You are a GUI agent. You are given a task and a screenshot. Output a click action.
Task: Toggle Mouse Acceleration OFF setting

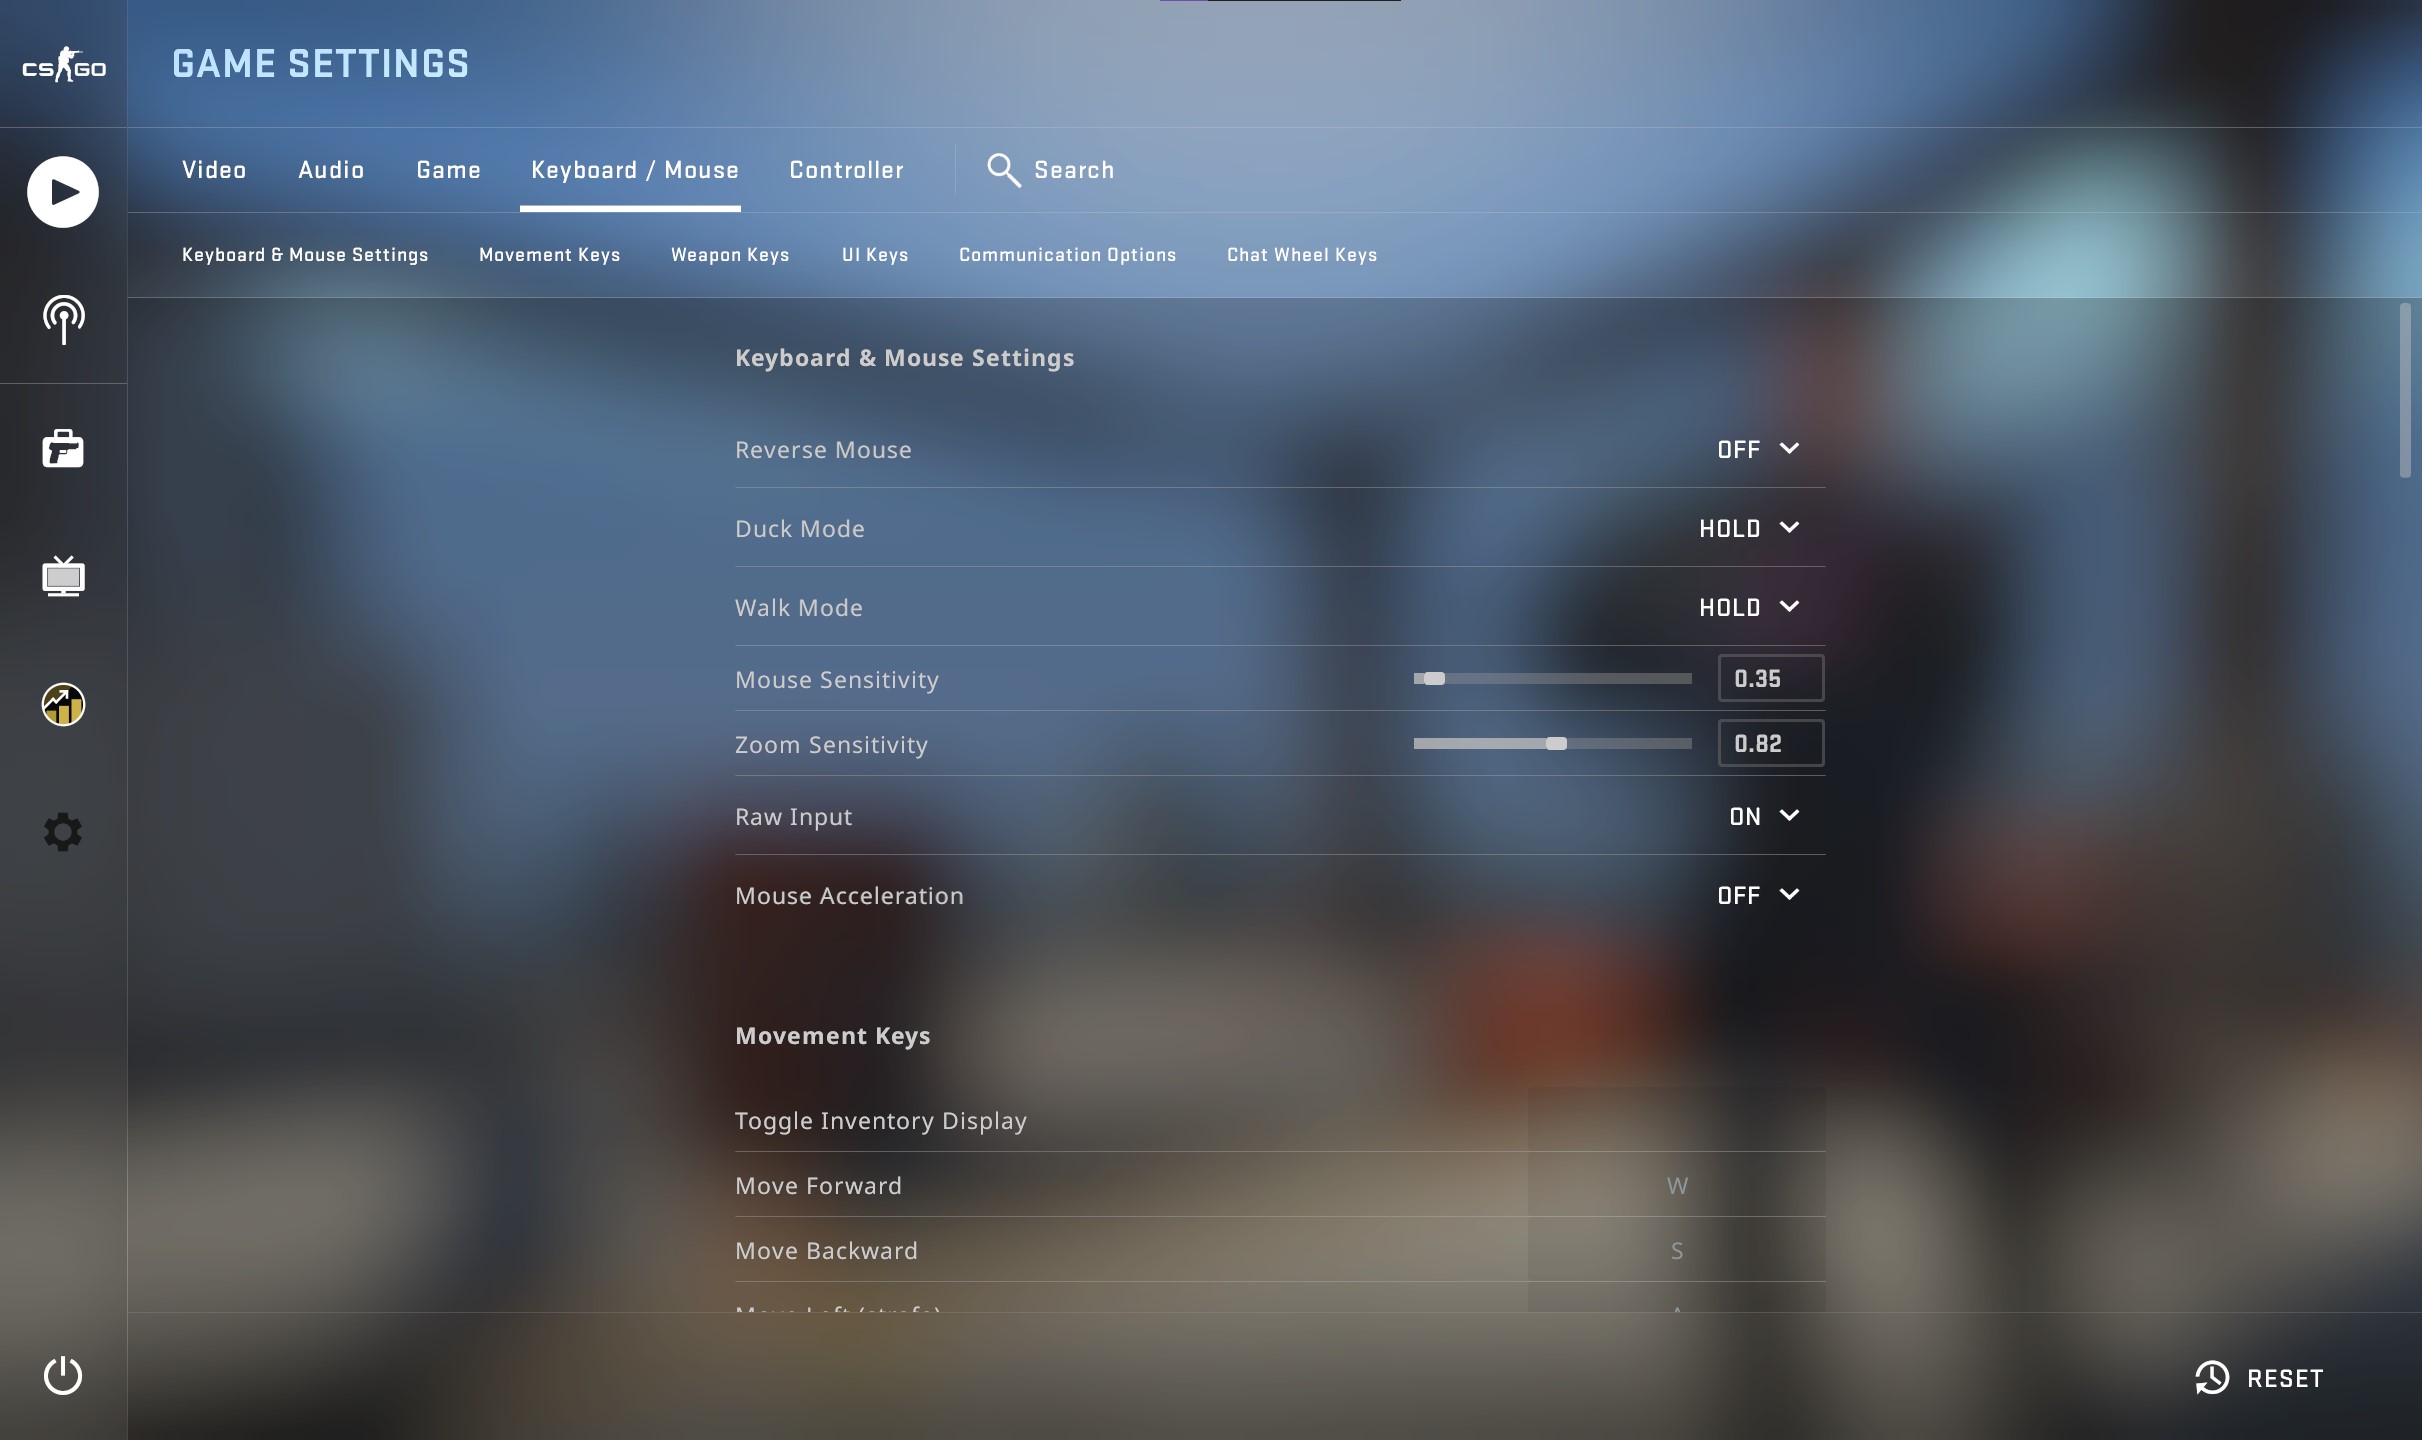[x=1758, y=895]
